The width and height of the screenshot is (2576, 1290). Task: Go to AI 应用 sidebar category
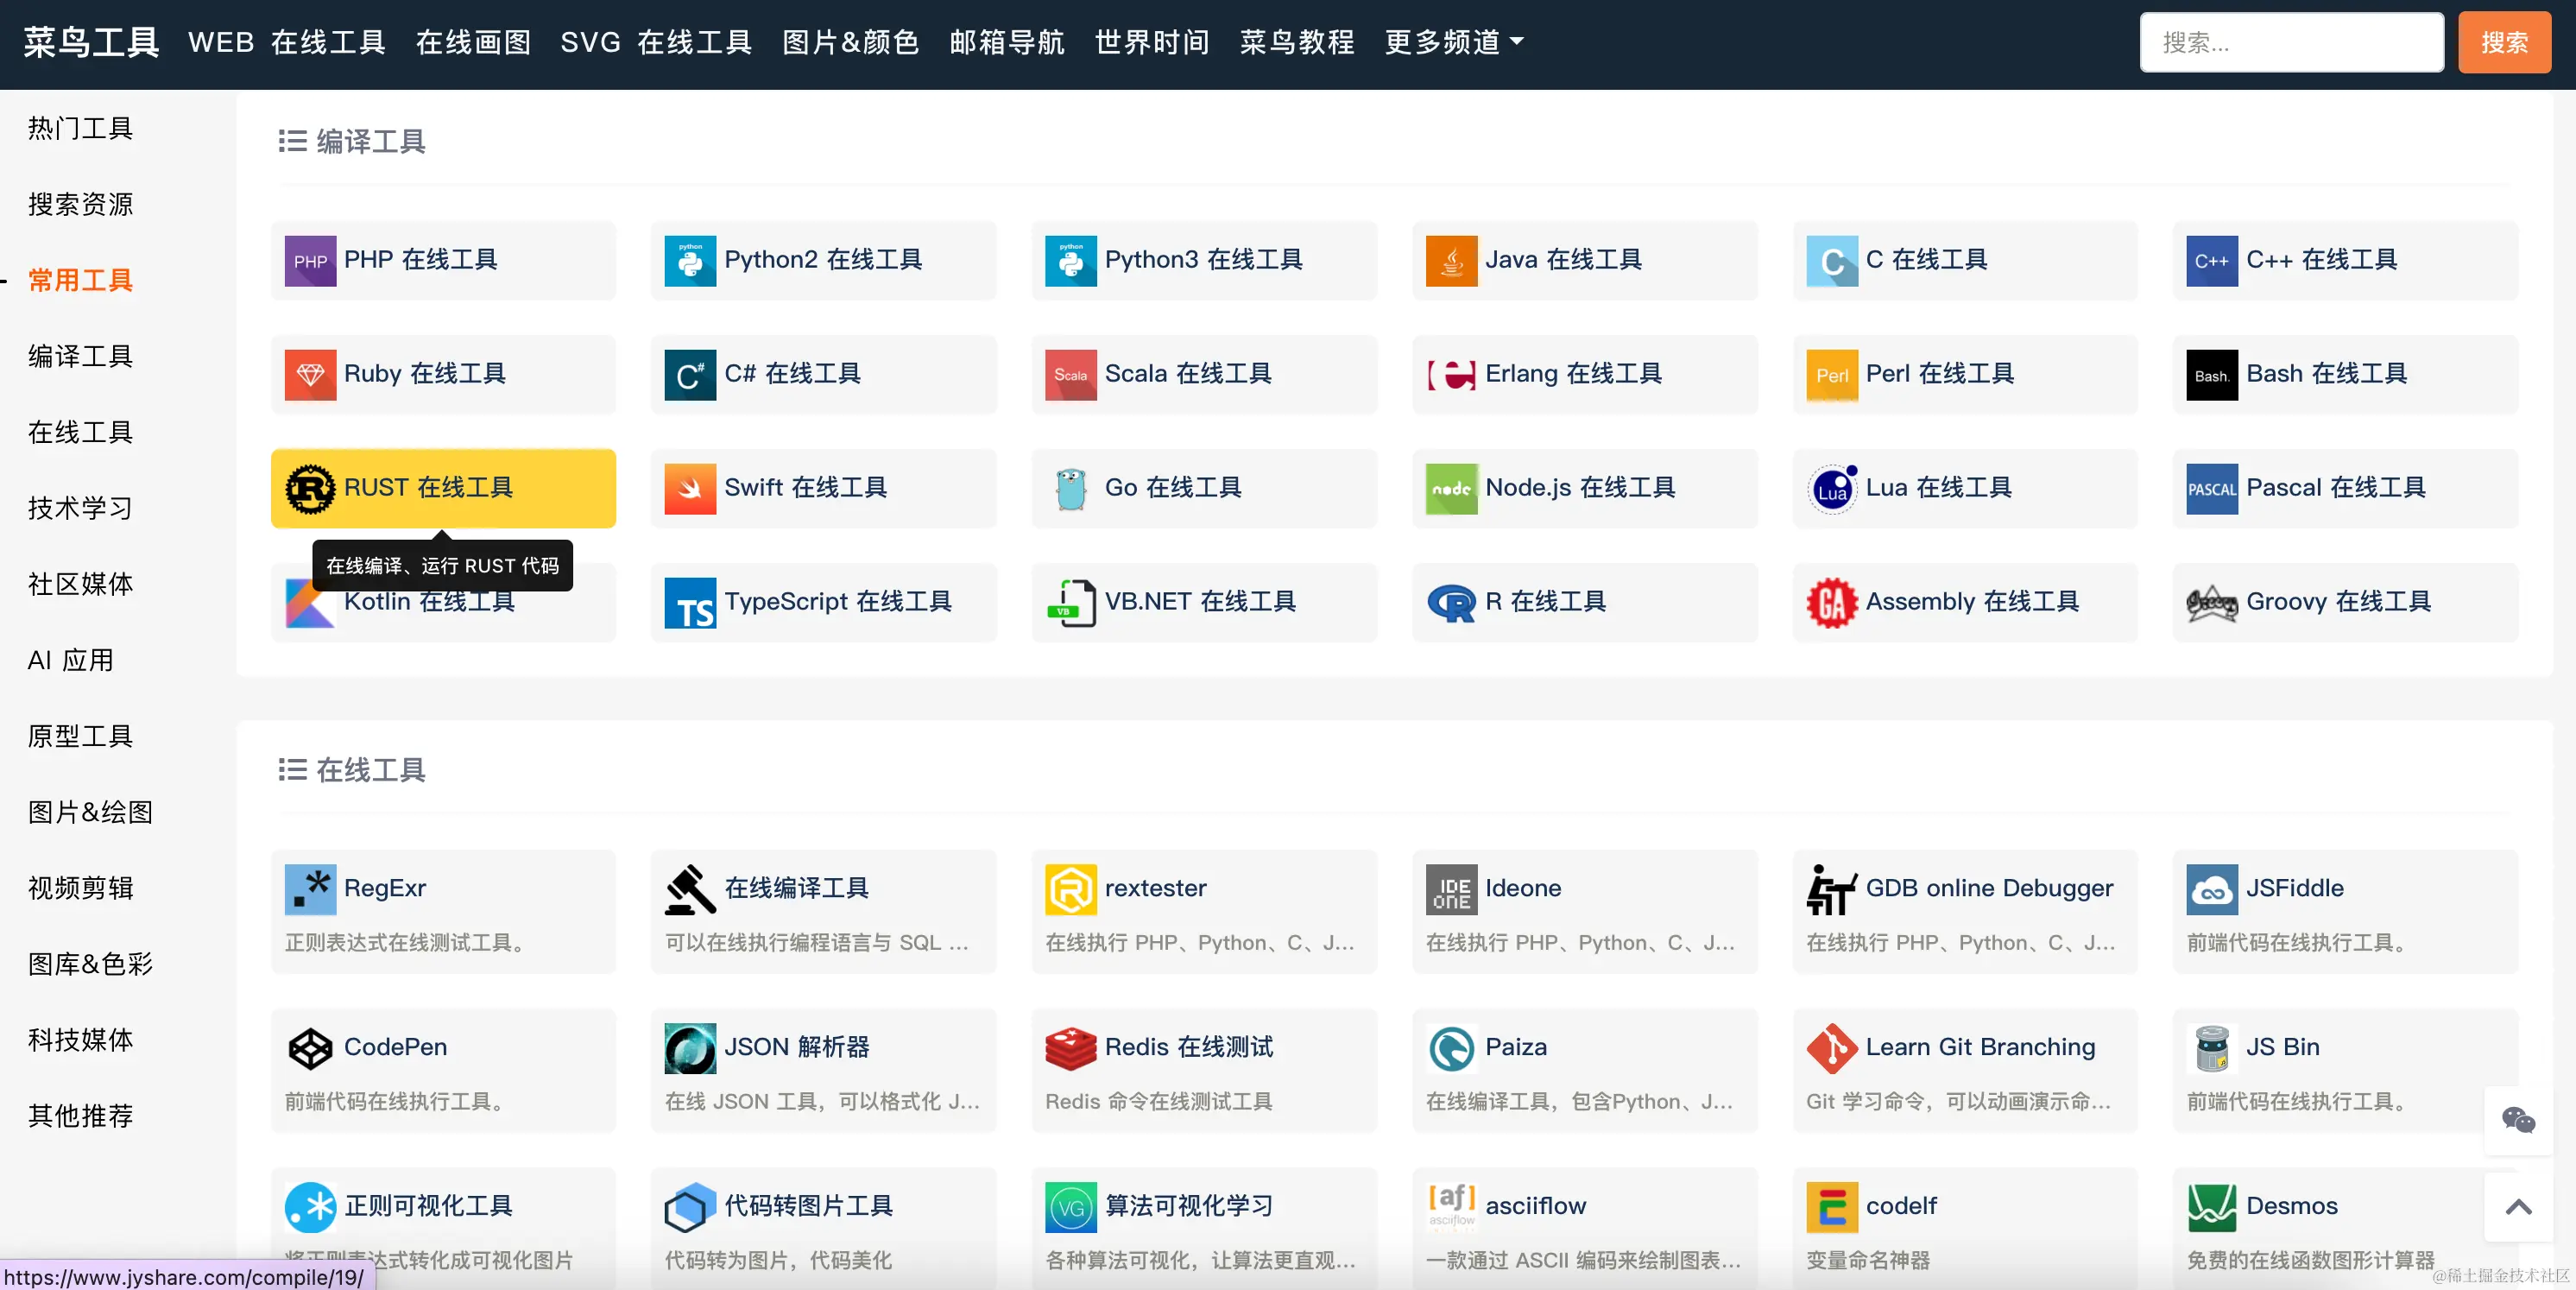70,660
